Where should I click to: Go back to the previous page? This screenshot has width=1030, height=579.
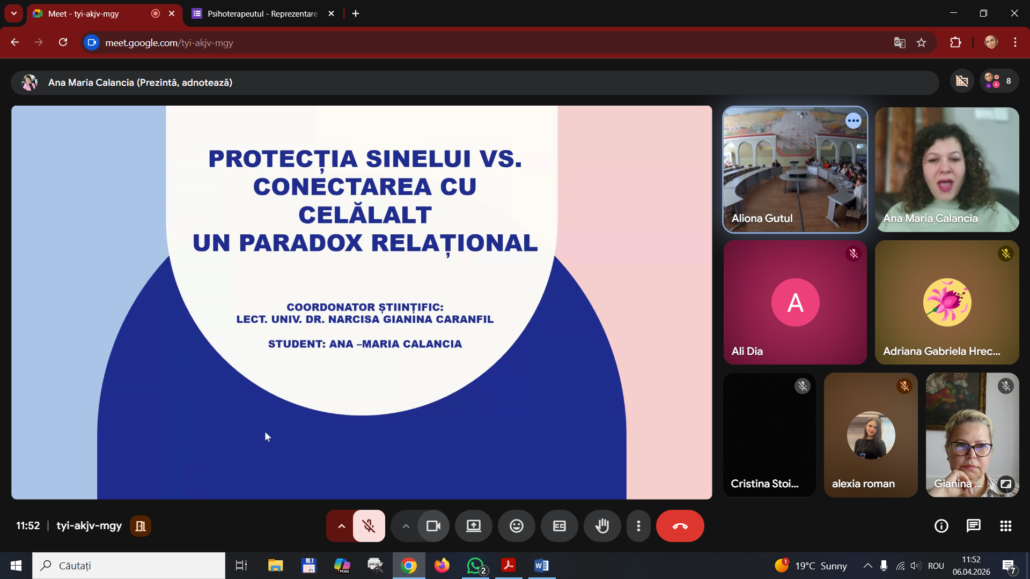coord(15,43)
